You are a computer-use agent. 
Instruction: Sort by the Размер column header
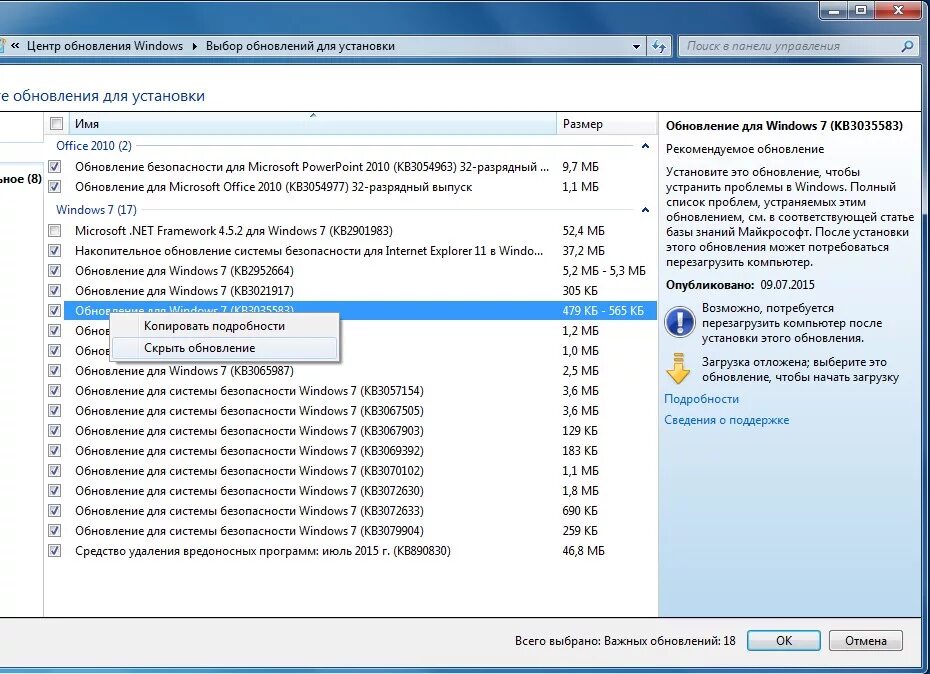(x=607, y=123)
